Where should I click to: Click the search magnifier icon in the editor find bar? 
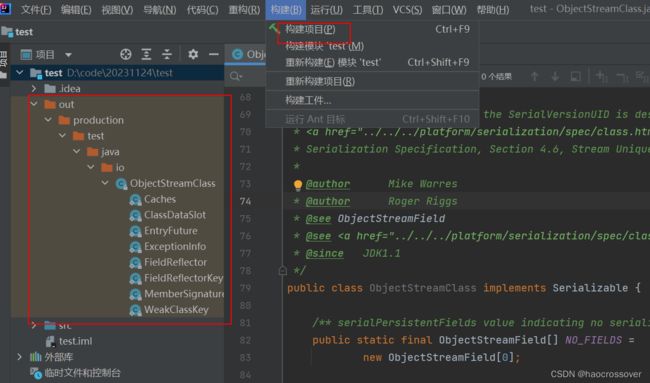click(236, 76)
